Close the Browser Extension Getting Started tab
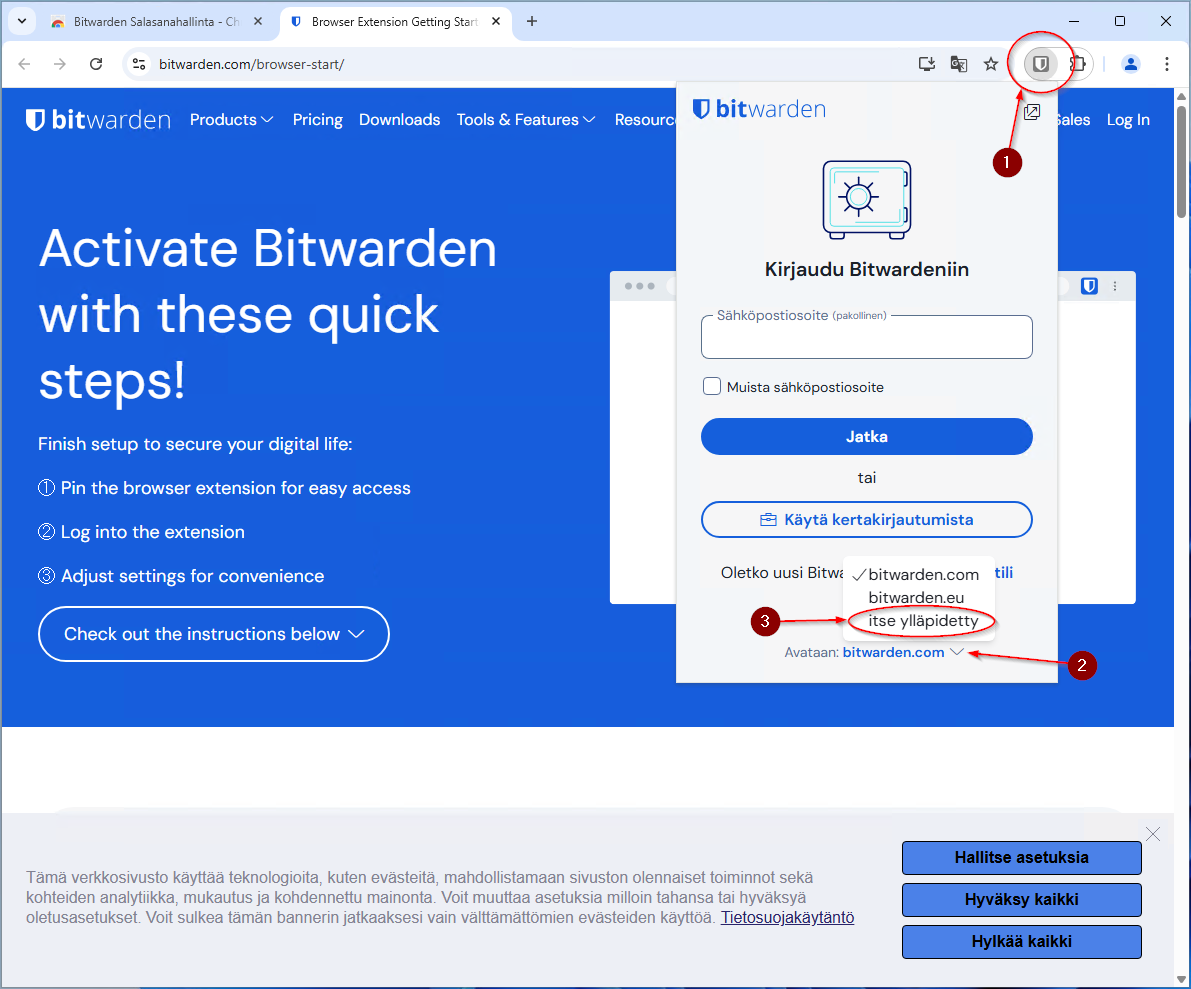The width and height of the screenshot is (1191, 989). [496, 21]
